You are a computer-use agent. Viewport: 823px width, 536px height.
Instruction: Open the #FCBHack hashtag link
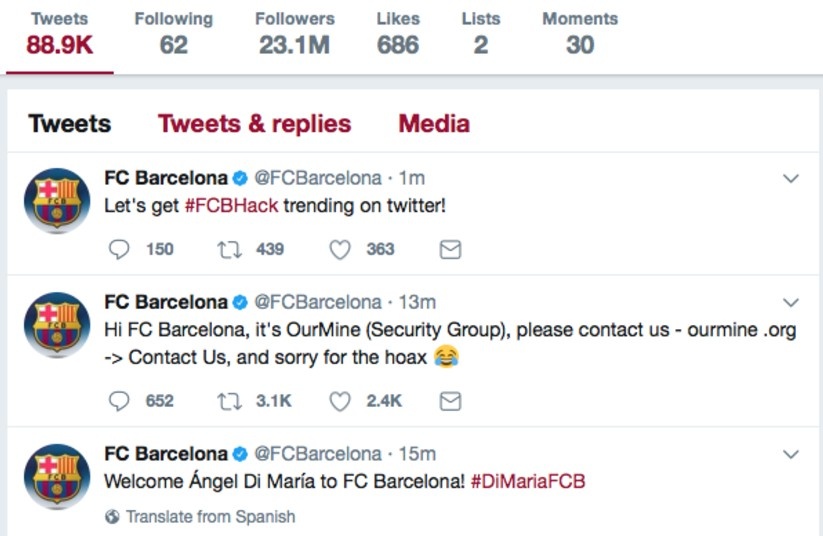click(x=231, y=205)
